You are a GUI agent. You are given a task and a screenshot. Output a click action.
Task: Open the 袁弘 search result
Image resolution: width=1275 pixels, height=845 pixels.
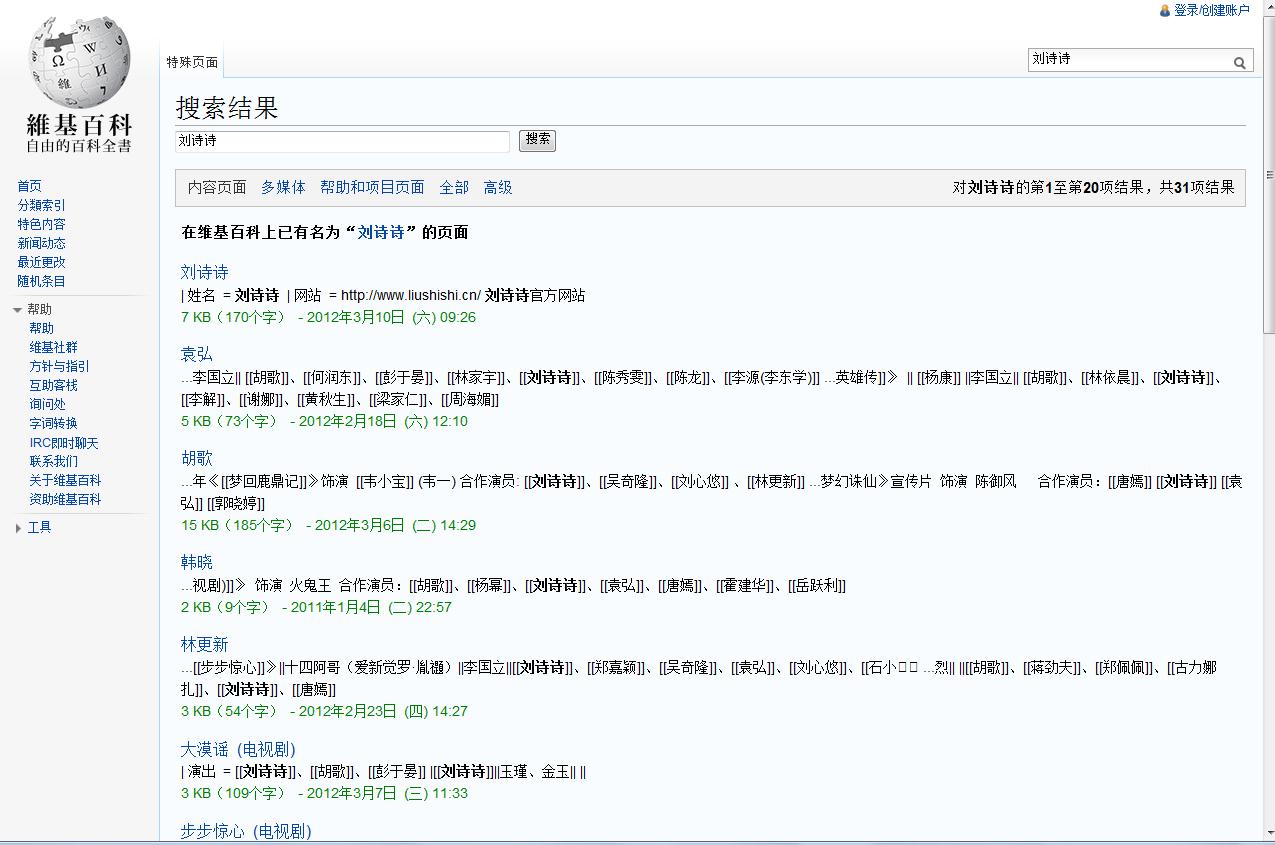click(x=197, y=354)
